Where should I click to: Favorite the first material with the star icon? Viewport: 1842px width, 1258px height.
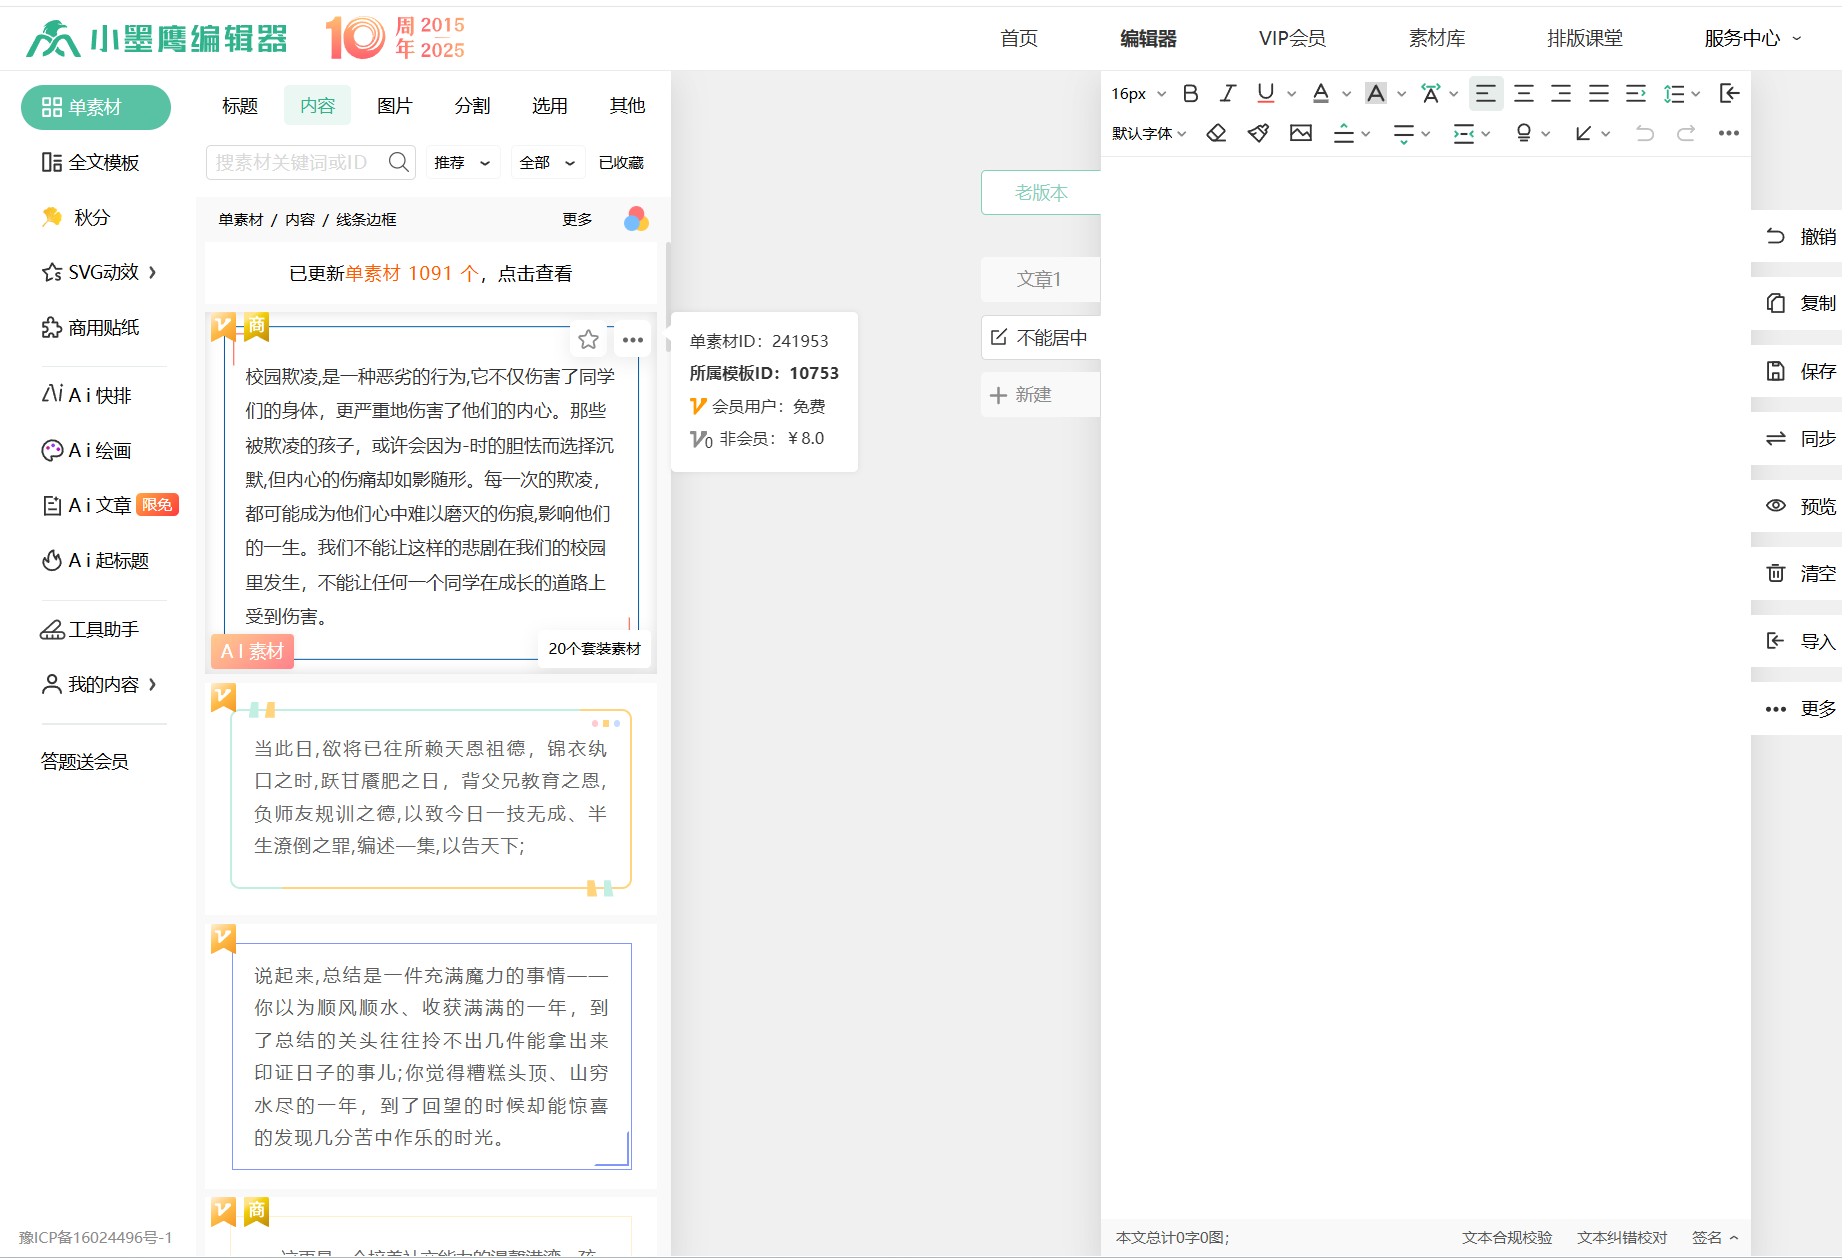tap(588, 340)
